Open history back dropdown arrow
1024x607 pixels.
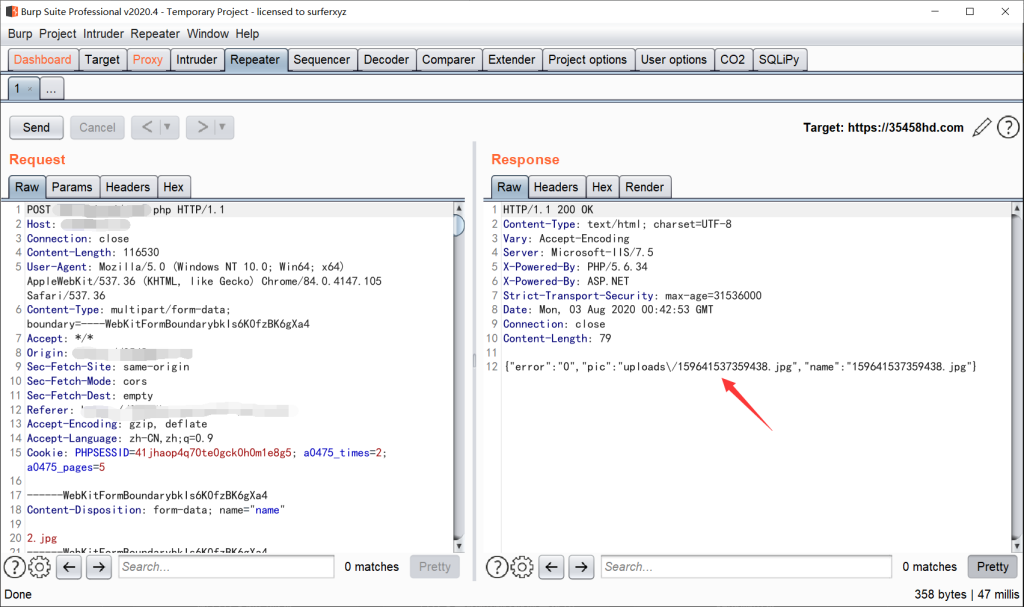[168, 127]
